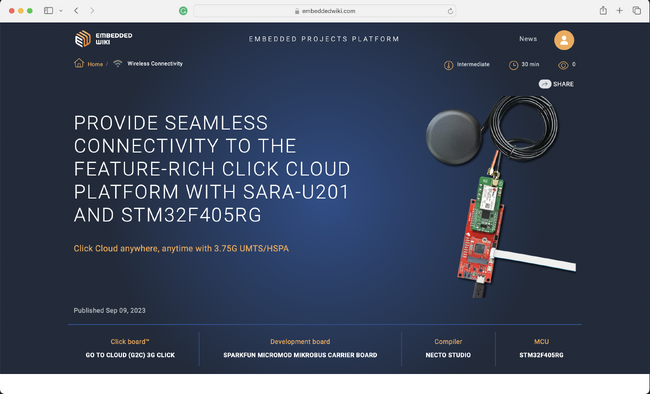Click the SHARE button label

coord(563,84)
